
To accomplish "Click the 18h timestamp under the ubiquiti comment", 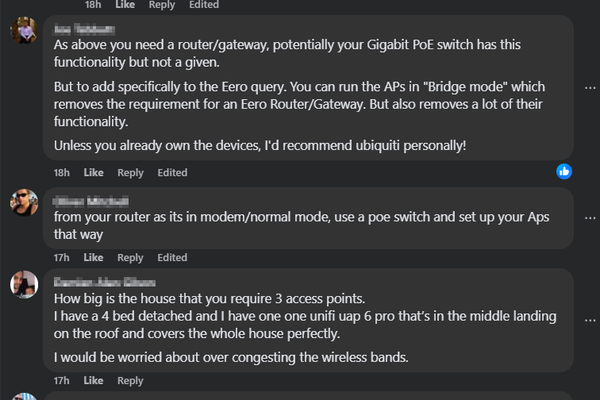I will click(61, 173).
